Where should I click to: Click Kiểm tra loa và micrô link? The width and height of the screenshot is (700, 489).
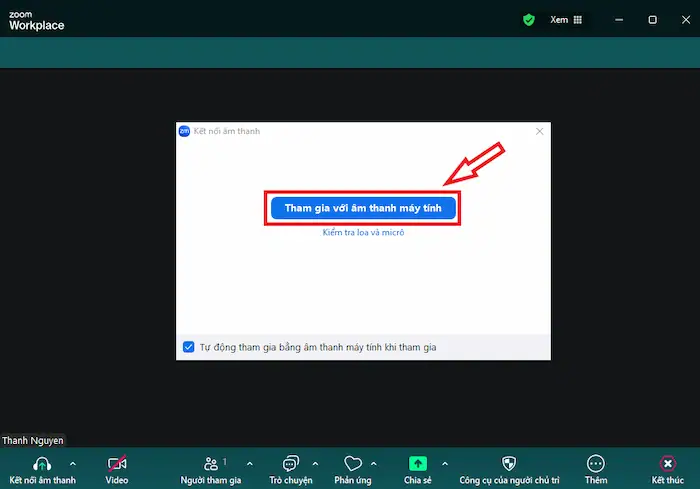(x=363, y=232)
